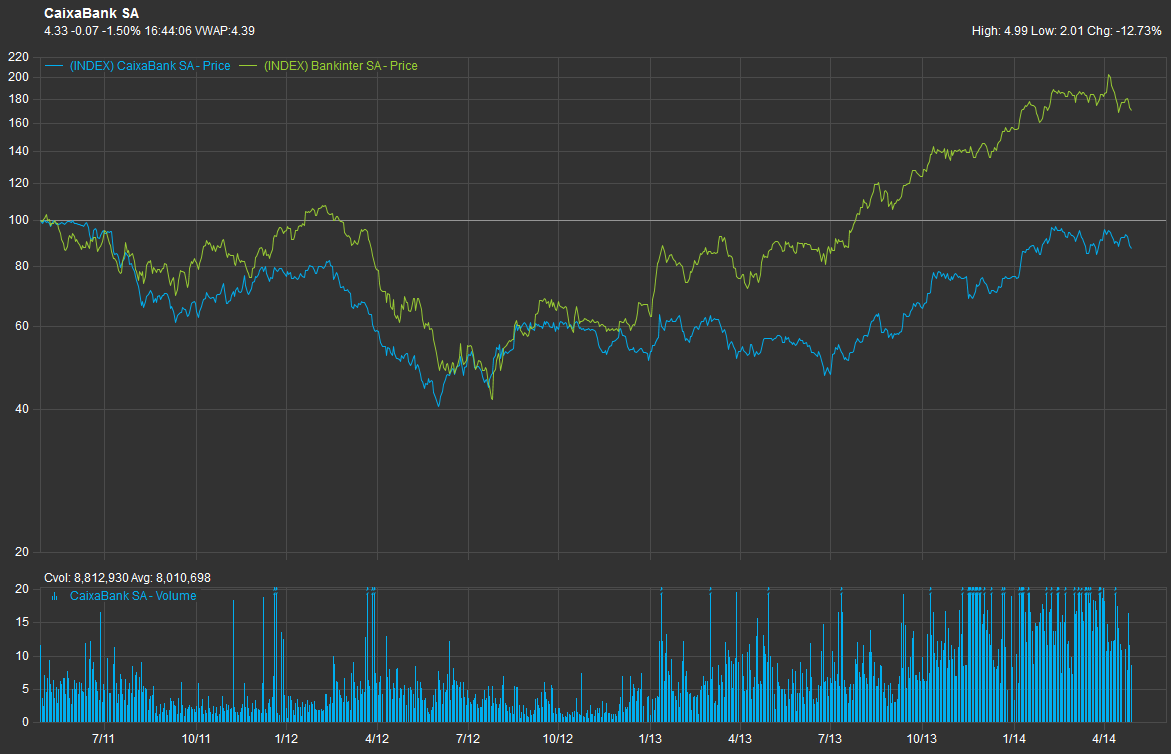Click the blue CaixaBank legend line swatch
The image size is (1171, 754).
click(x=54, y=66)
